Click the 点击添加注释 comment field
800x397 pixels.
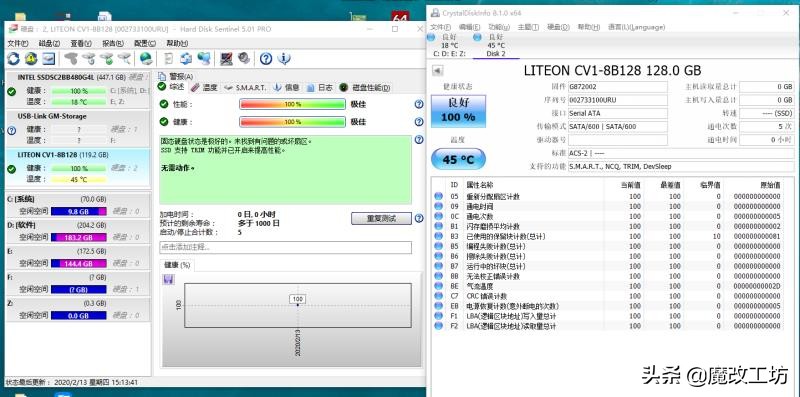(x=286, y=247)
